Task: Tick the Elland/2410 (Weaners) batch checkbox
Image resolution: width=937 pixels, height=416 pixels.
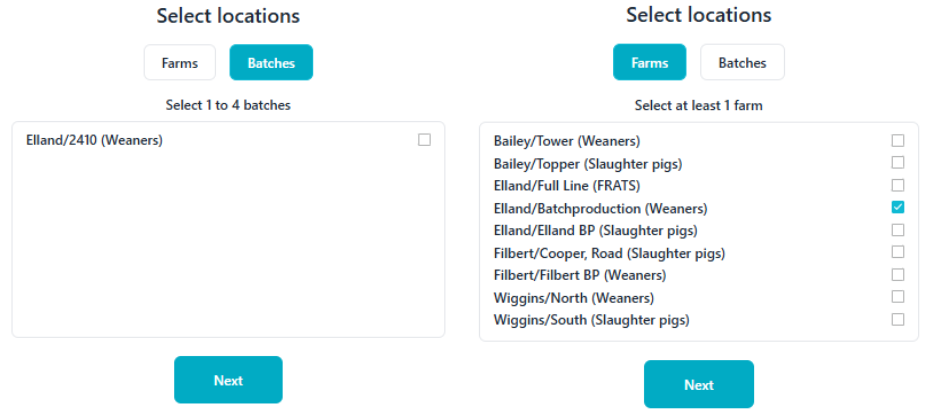Action: [x=424, y=141]
